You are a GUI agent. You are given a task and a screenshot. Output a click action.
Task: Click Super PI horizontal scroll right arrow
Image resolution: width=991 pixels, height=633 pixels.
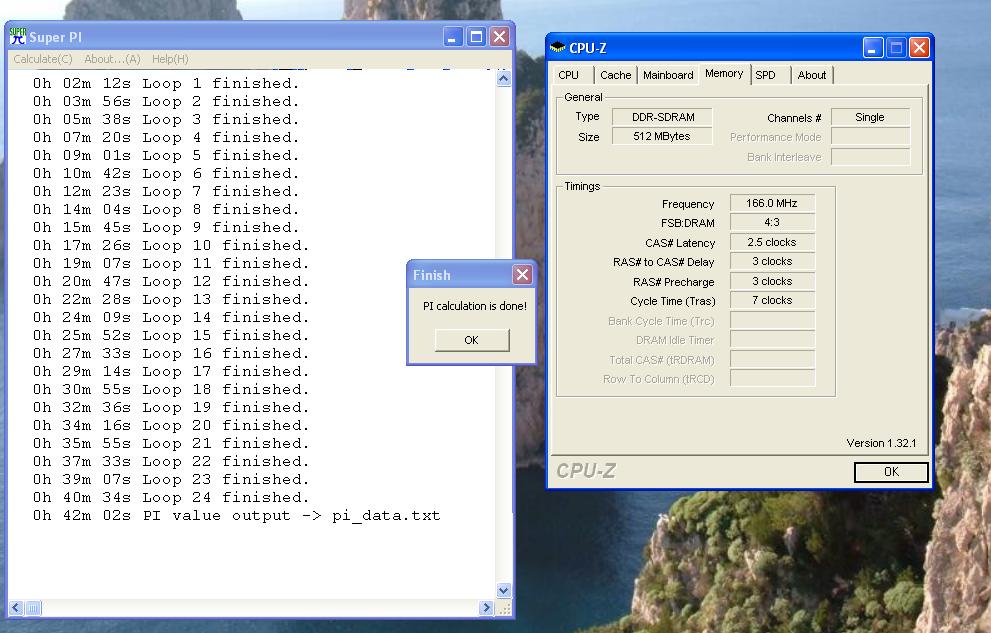point(486,608)
